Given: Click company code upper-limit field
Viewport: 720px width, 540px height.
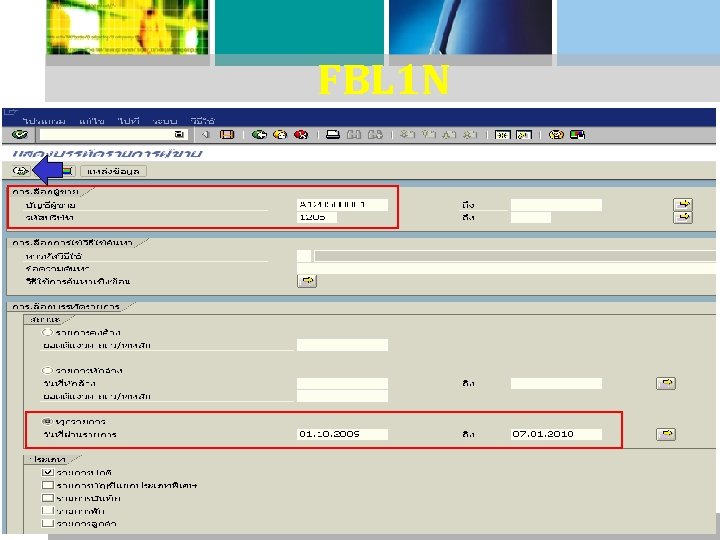Looking at the screenshot, I should (x=531, y=217).
